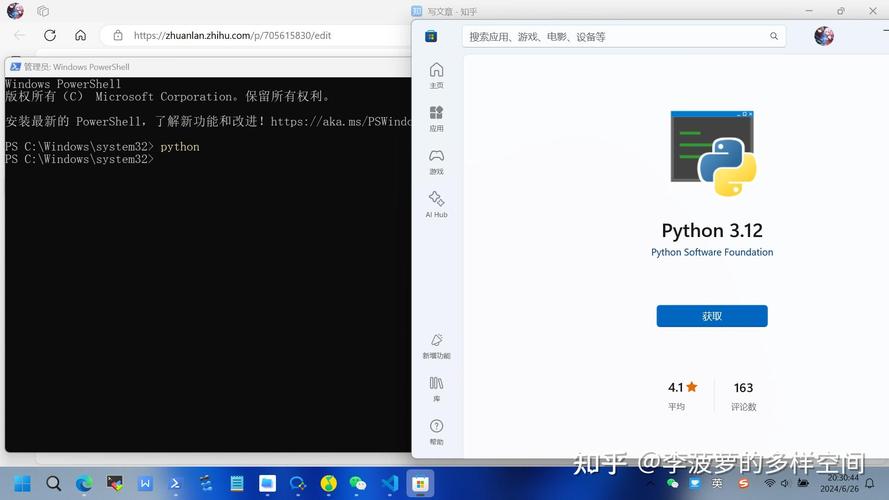
Task: Click the Microsoft Store logo icon
Action: (x=431, y=36)
